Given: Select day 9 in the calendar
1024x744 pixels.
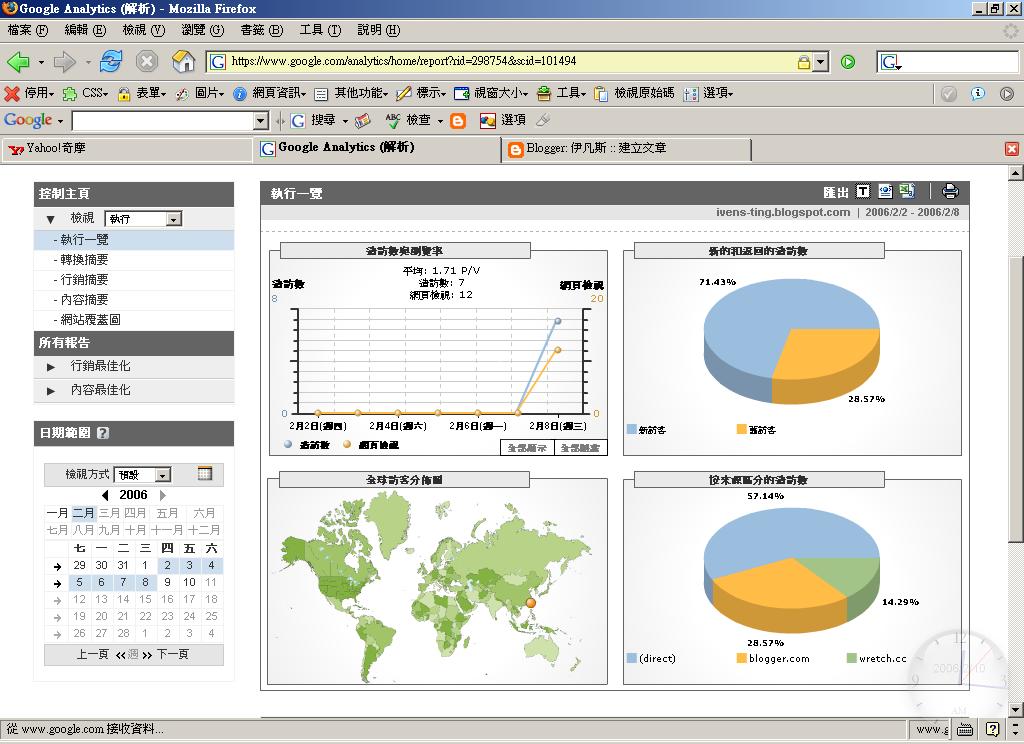Looking at the screenshot, I should pos(167,582).
